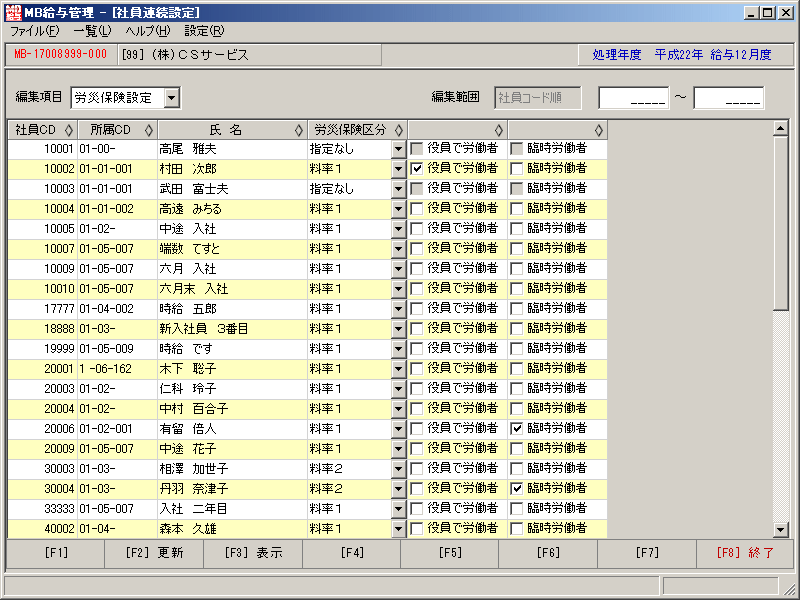The height and width of the screenshot is (600, 800).
Task: Click the [F2] 更新 button
Action: coord(154,553)
